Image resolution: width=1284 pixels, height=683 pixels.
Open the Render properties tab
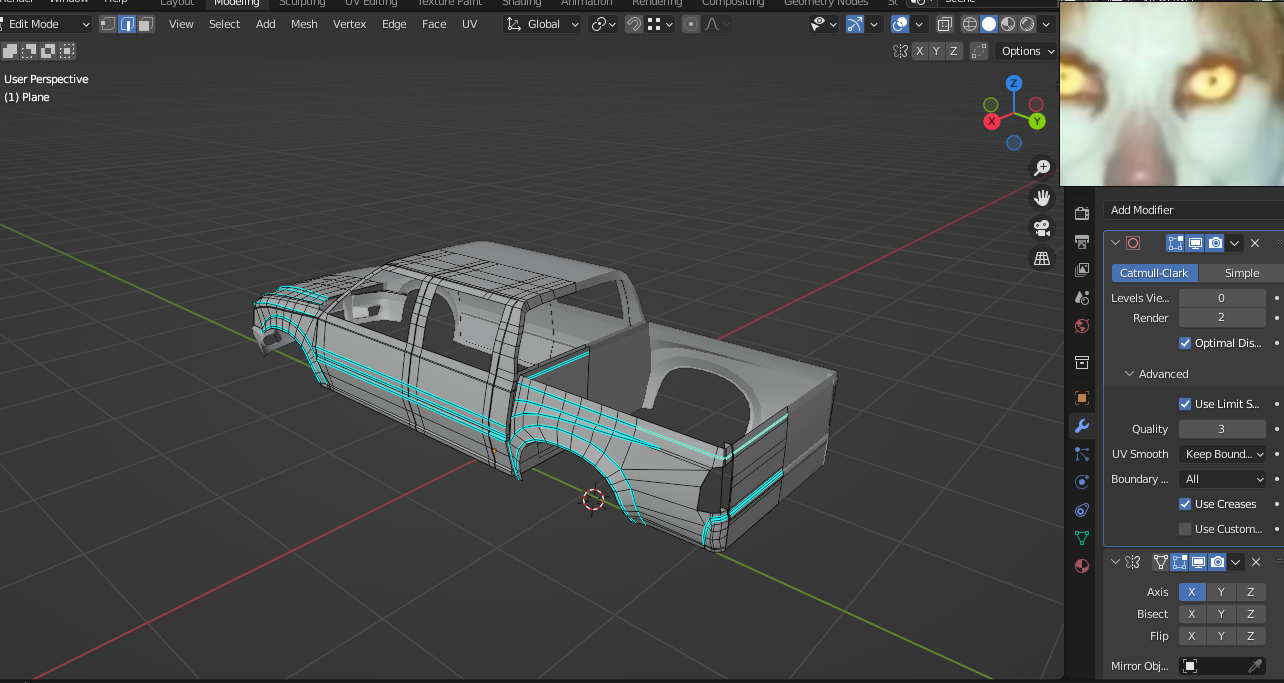tap(1081, 214)
